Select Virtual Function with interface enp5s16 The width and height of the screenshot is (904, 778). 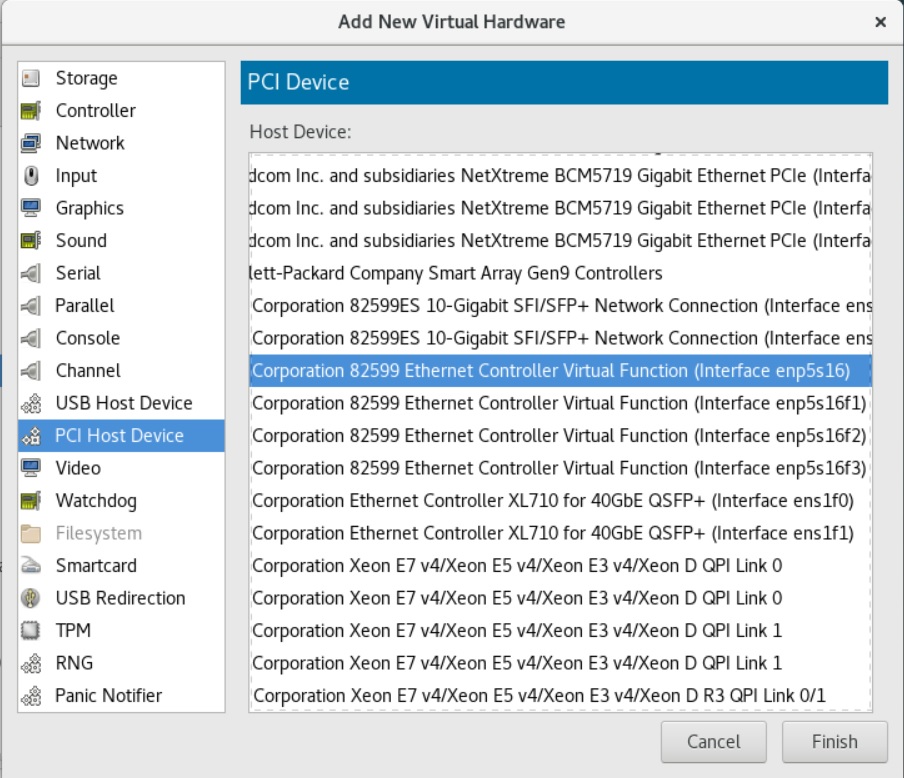[x=560, y=370]
